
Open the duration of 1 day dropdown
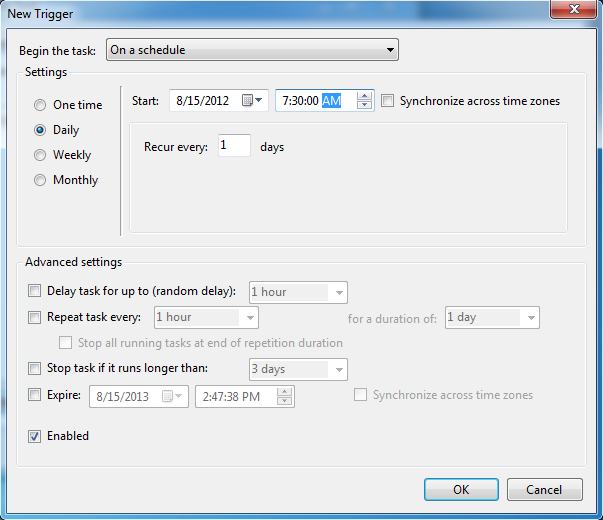pos(492,317)
